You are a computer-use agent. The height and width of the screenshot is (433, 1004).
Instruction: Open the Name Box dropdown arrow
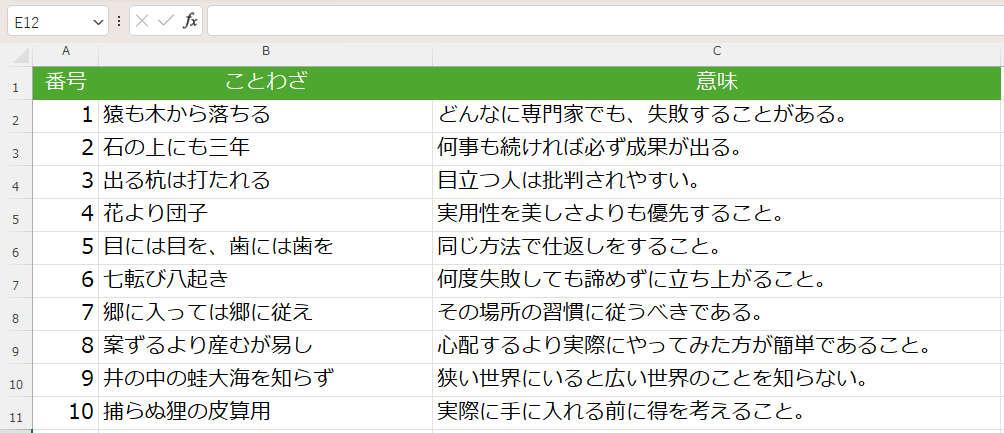click(97, 21)
